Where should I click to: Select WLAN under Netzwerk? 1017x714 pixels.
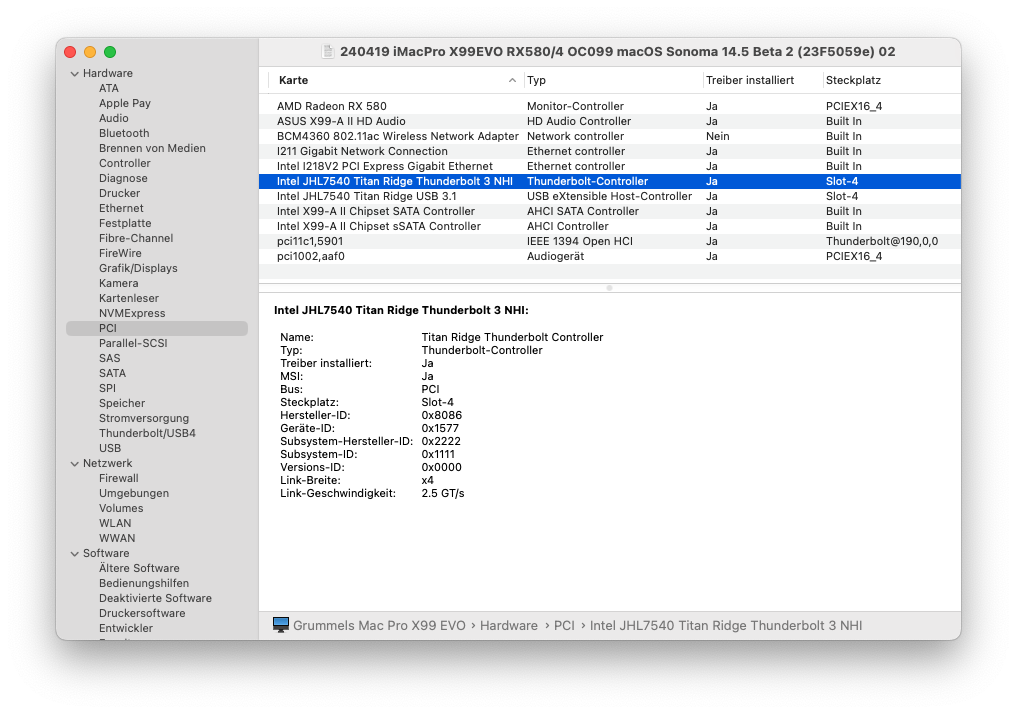coord(115,523)
